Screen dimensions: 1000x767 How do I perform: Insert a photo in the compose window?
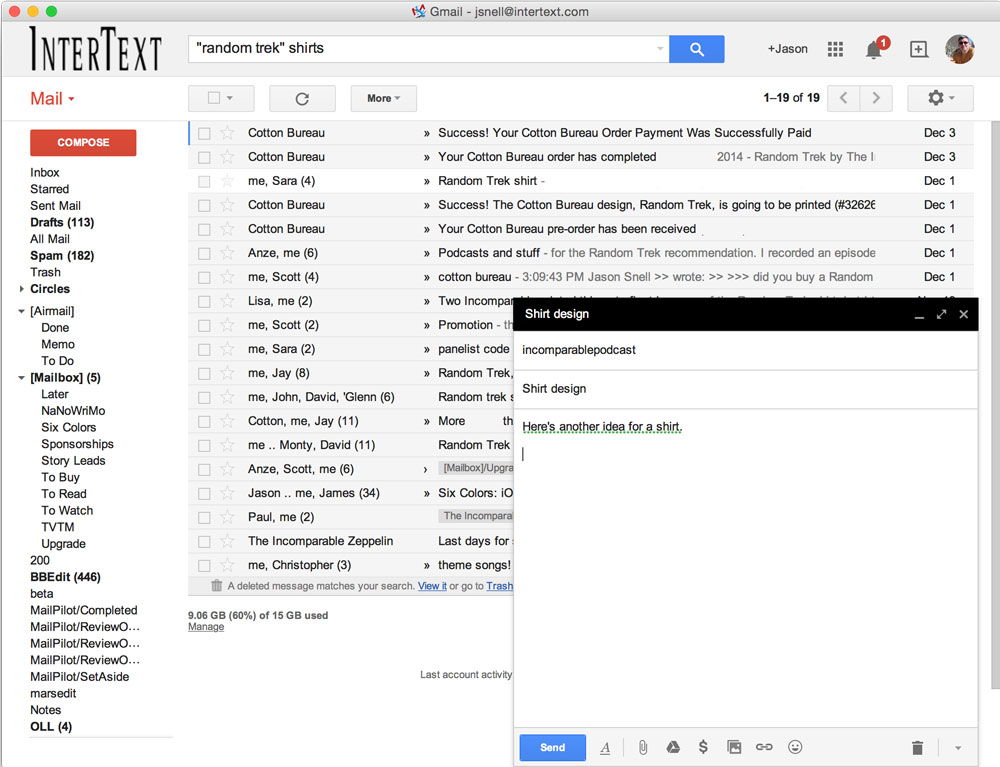tap(734, 747)
